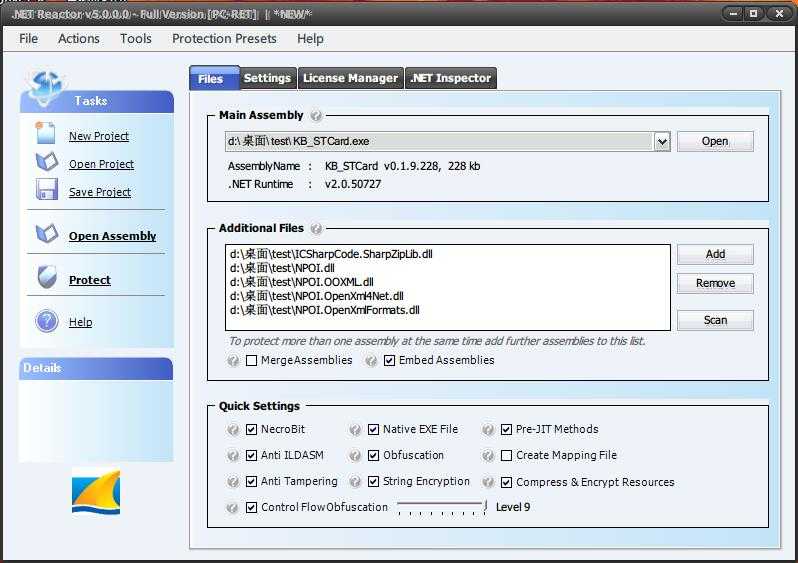Click the Remove button

715,283
